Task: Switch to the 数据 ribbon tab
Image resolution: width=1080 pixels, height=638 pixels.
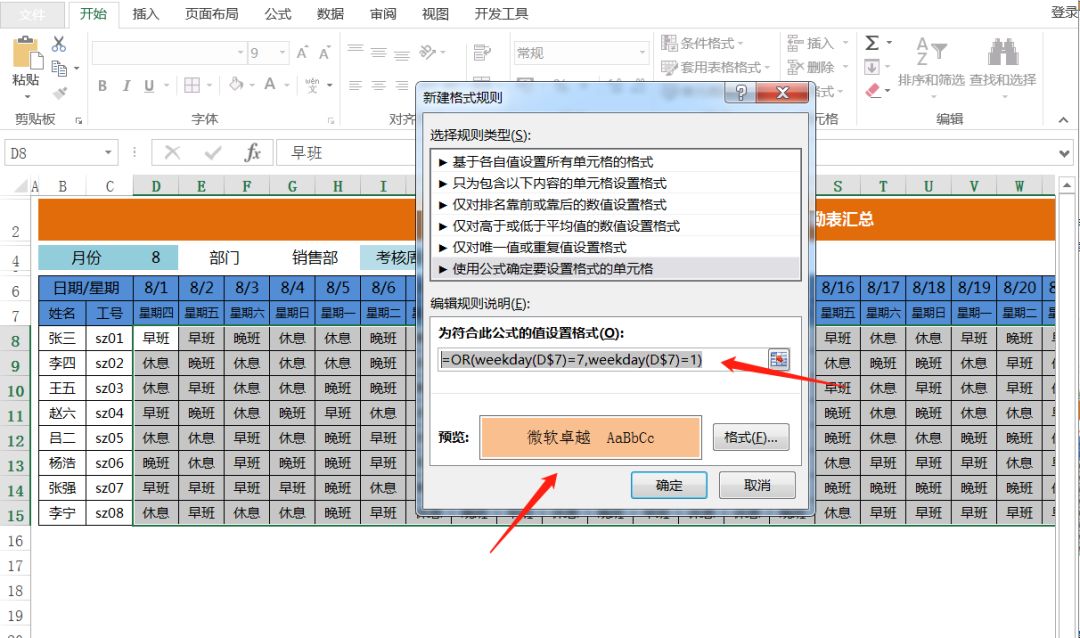Action: click(330, 14)
